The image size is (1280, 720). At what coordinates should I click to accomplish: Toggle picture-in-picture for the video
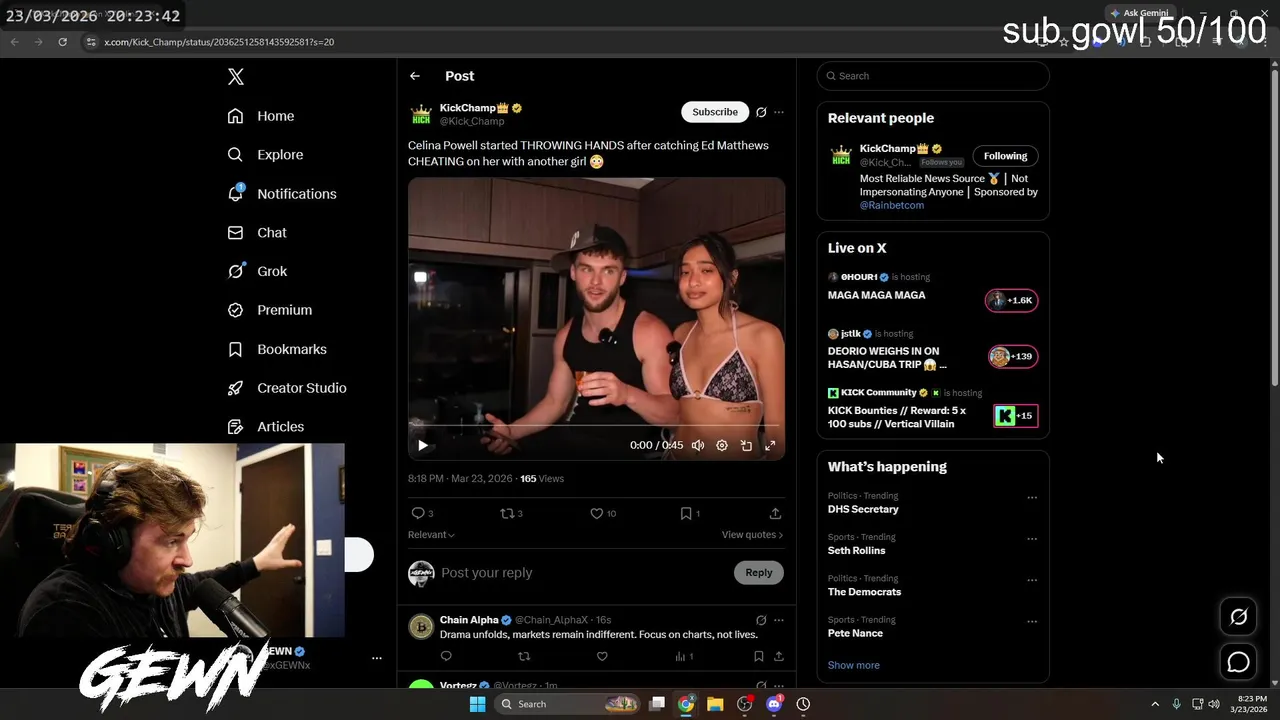point(746,446)
